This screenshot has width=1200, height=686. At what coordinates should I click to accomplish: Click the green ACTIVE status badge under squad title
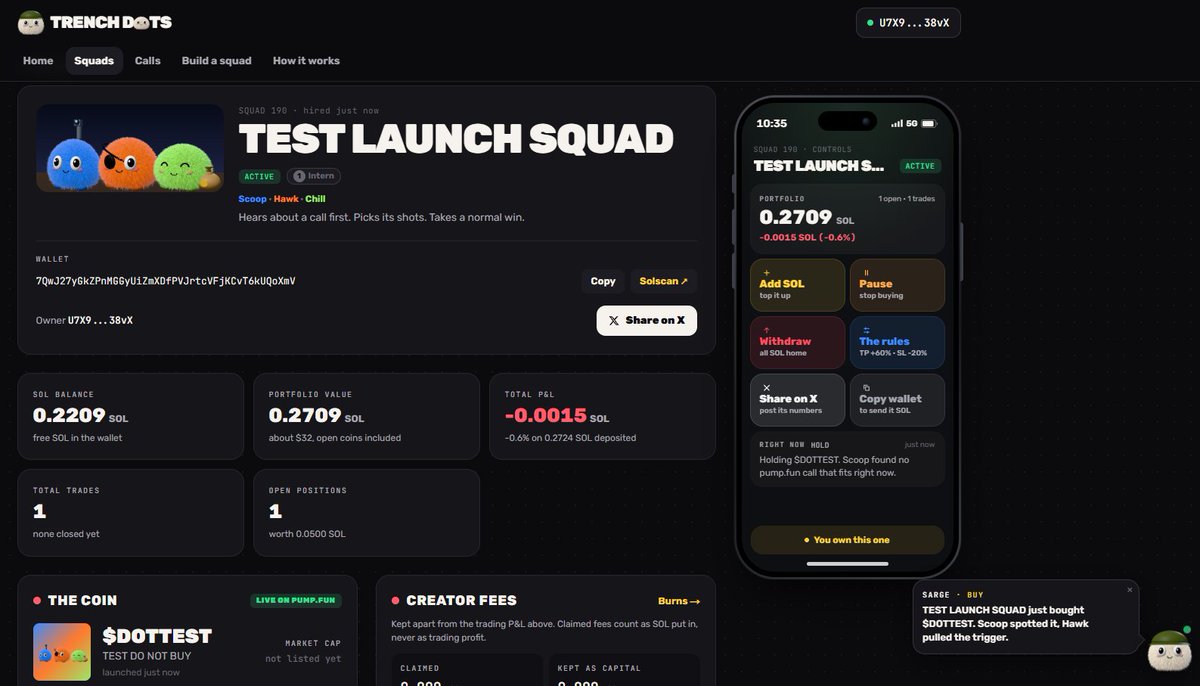[259, 176]
